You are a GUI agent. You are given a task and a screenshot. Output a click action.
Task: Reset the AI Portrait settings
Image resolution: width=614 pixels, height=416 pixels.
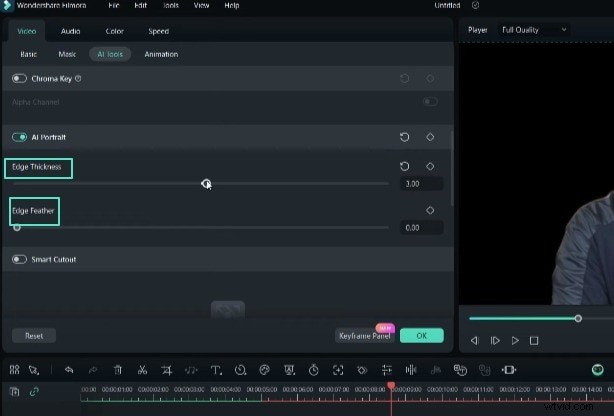(405, 137)
